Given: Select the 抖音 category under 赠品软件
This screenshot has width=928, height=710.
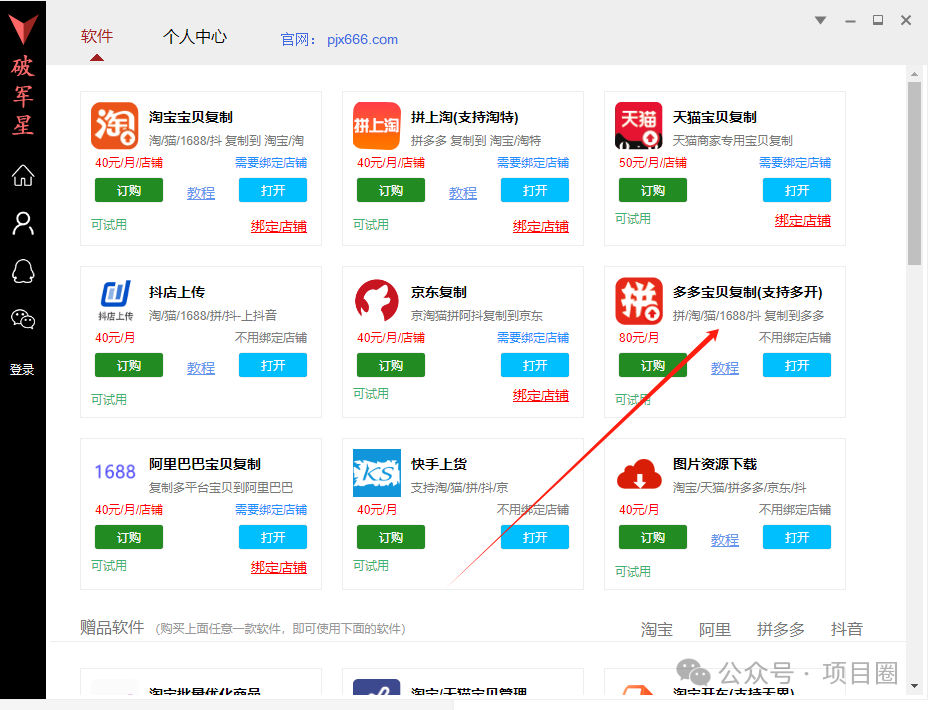Looking at the screenshot, I should click(x=846, y=629).
